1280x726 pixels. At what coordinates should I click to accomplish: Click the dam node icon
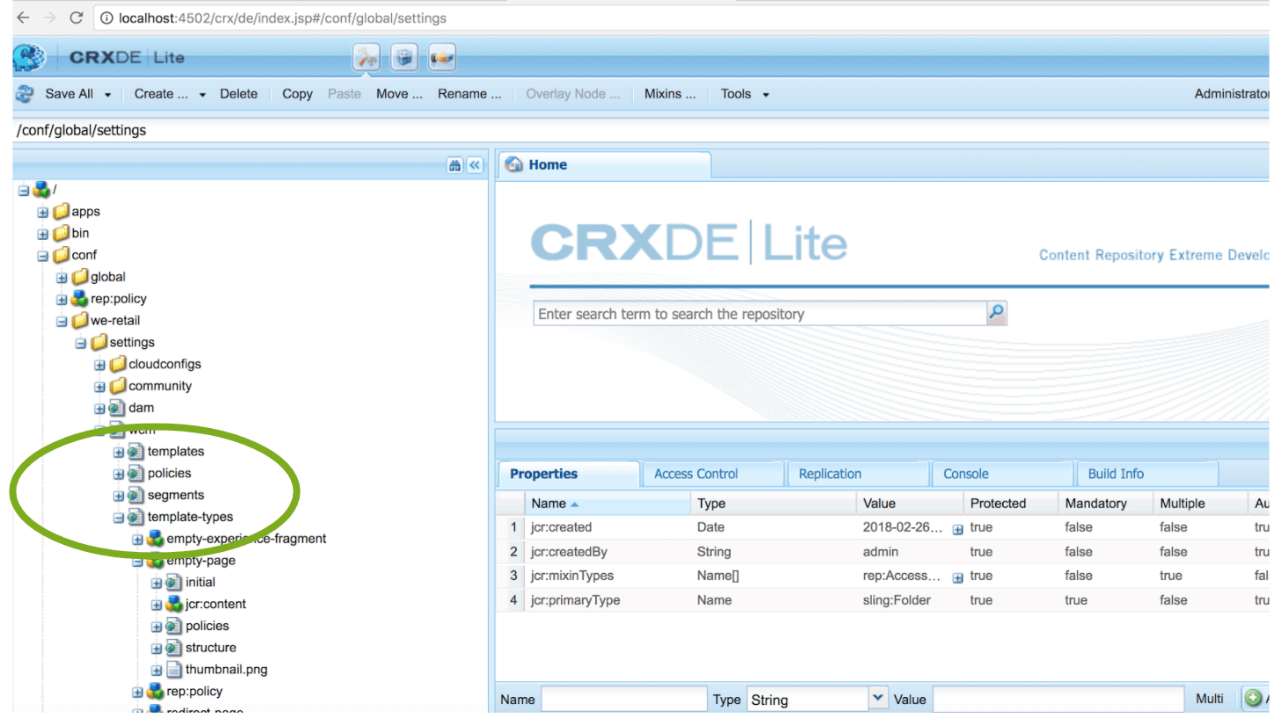click(117, 407)
